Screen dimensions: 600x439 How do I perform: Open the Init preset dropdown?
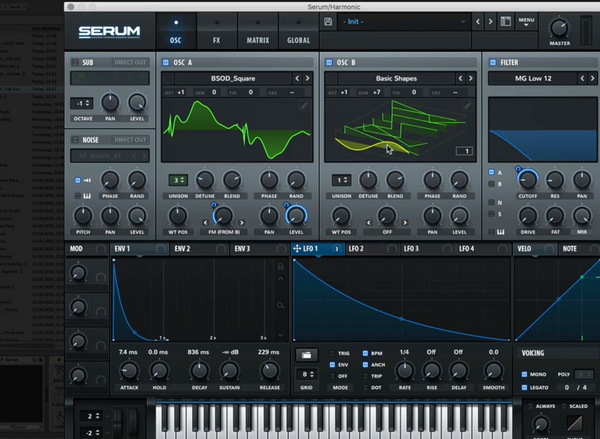point(404,22)
